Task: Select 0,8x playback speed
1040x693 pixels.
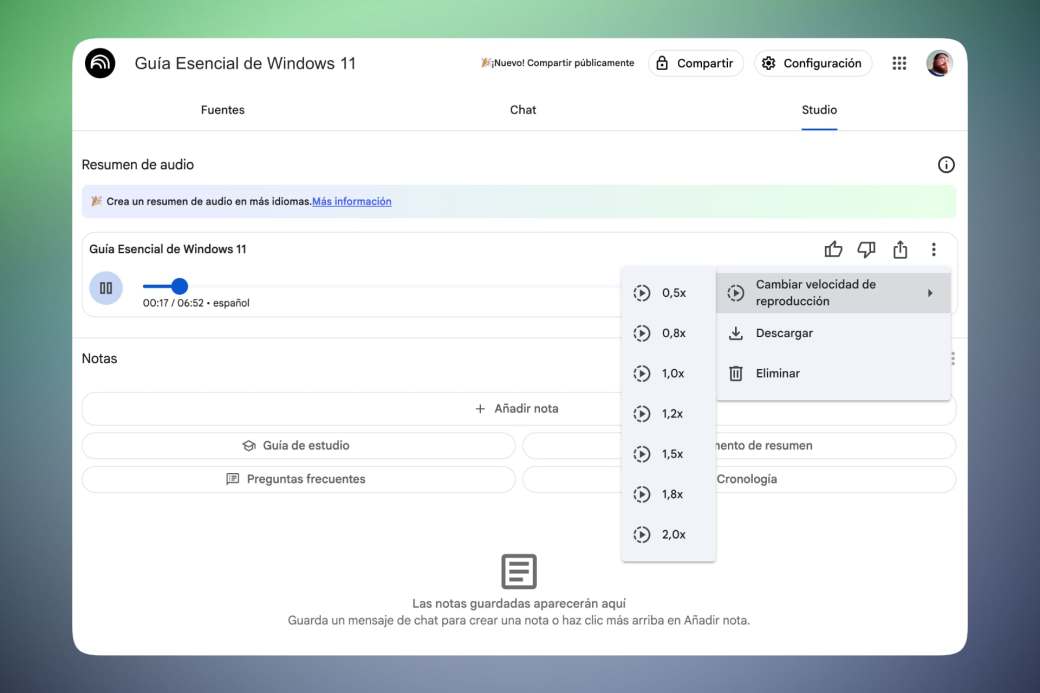Action: (x=668, y=333)
